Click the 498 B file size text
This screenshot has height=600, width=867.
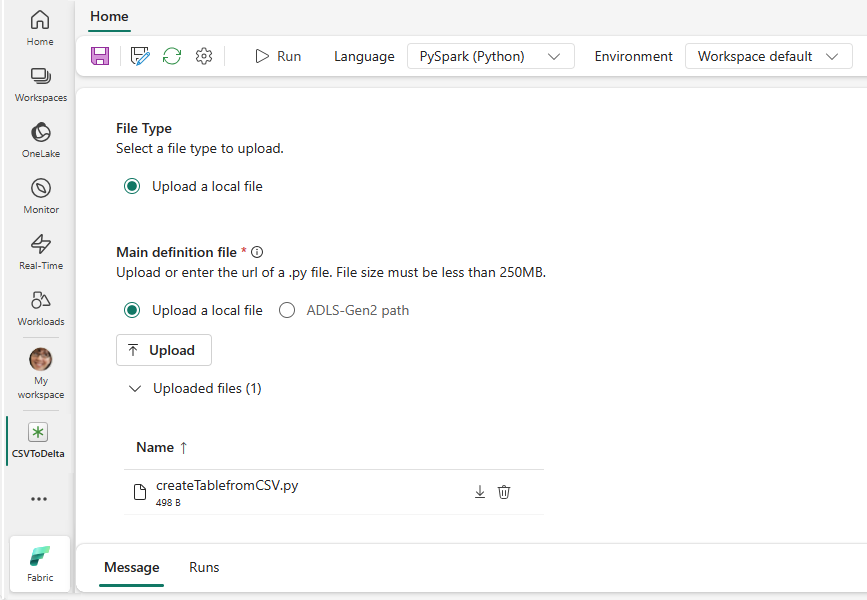pos(168,503)
